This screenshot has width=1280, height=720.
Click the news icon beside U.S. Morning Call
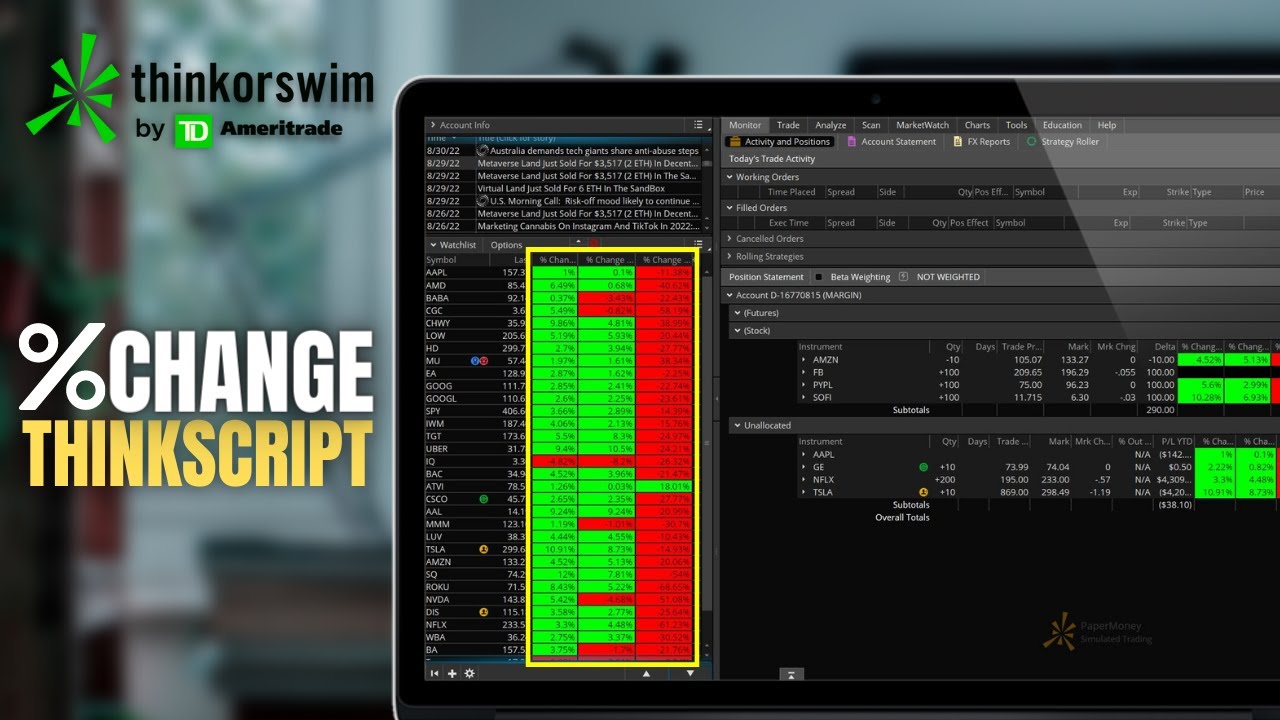click(483, 201)
